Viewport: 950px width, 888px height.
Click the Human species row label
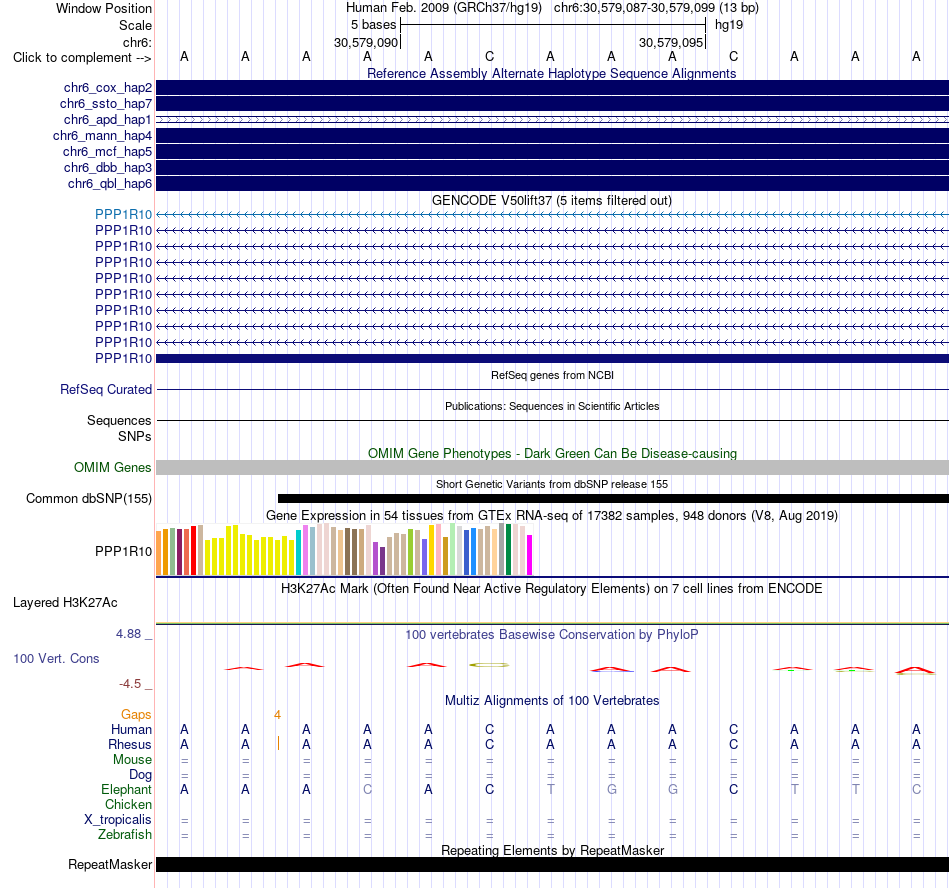pyautogui.click(x=131, y=729)
